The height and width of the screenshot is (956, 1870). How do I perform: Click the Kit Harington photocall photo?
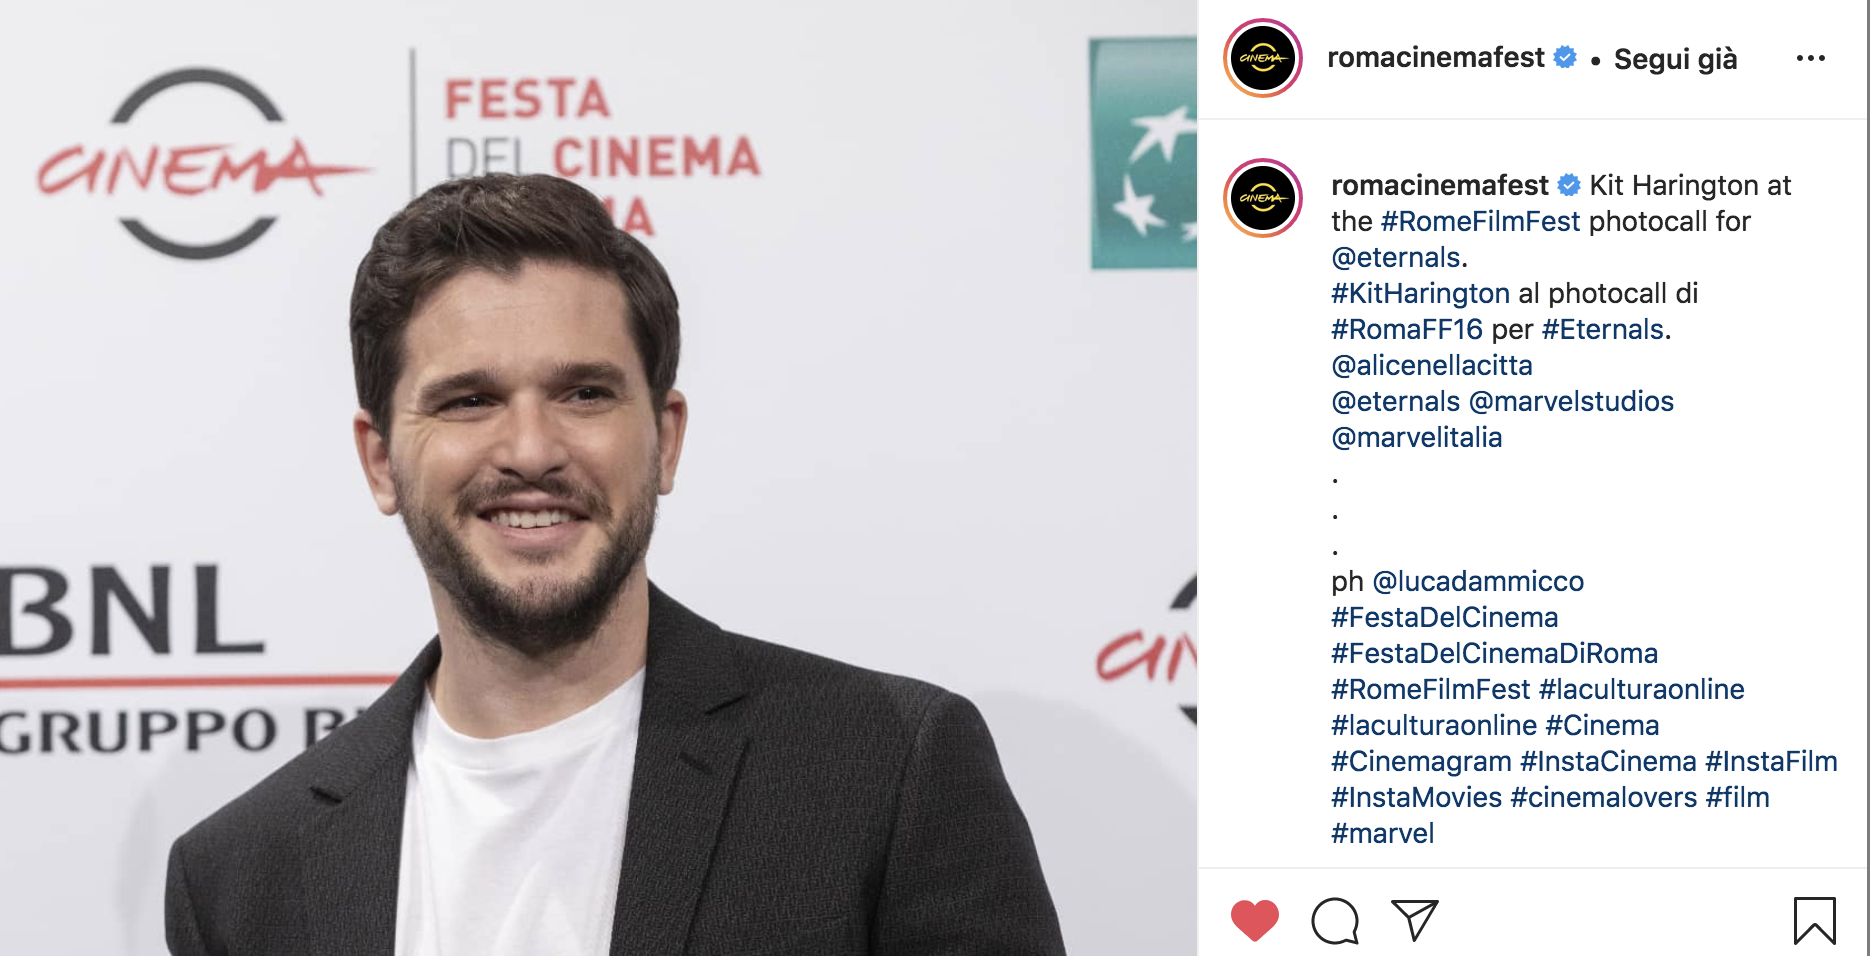pos(598,478)
